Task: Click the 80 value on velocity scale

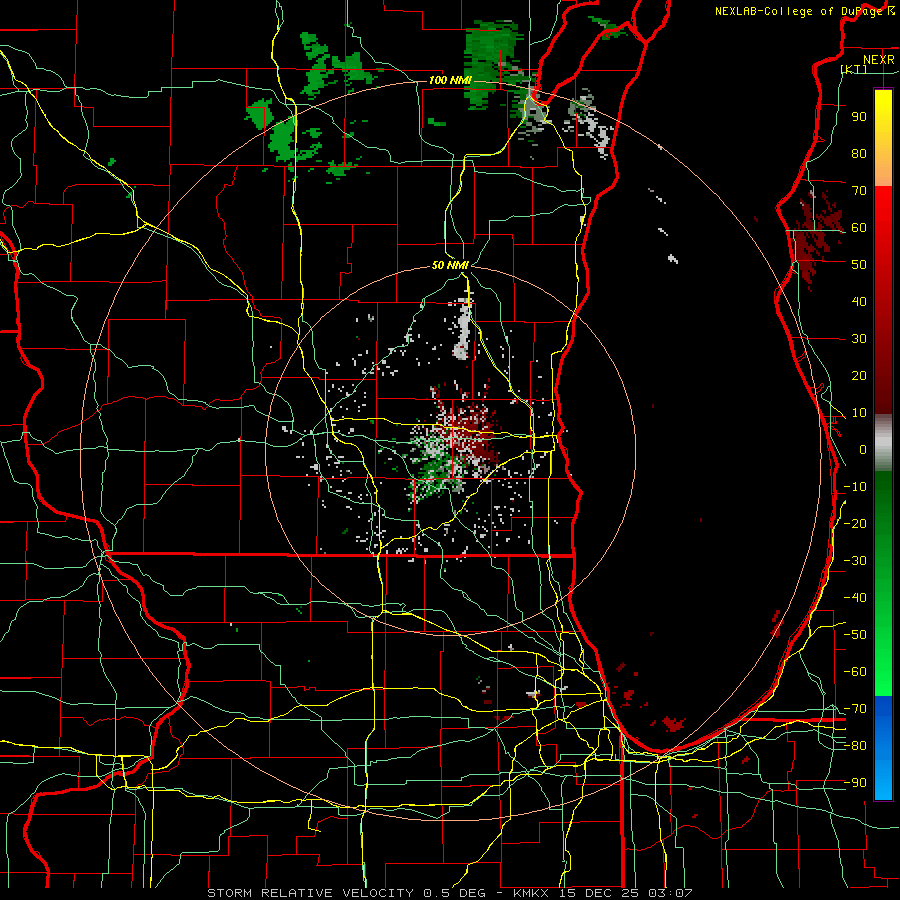Action: tap(859, 153)
